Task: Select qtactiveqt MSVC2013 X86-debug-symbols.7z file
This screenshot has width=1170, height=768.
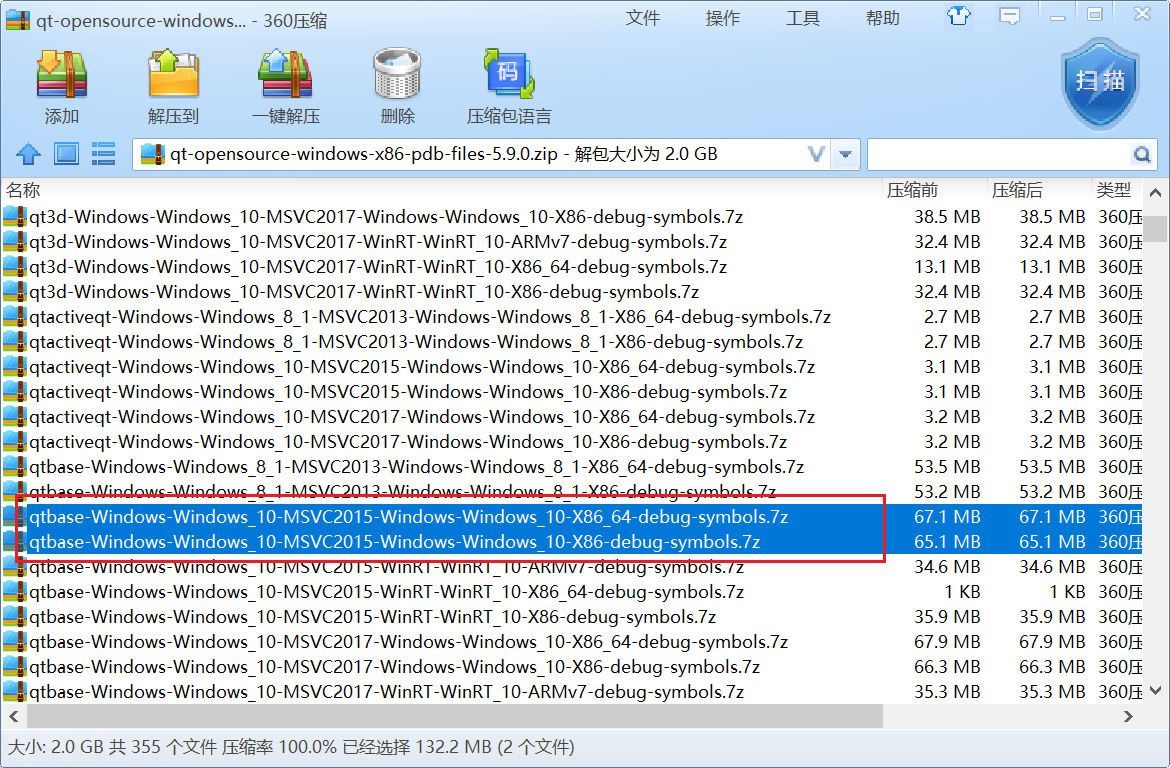Action: point(572,342)
